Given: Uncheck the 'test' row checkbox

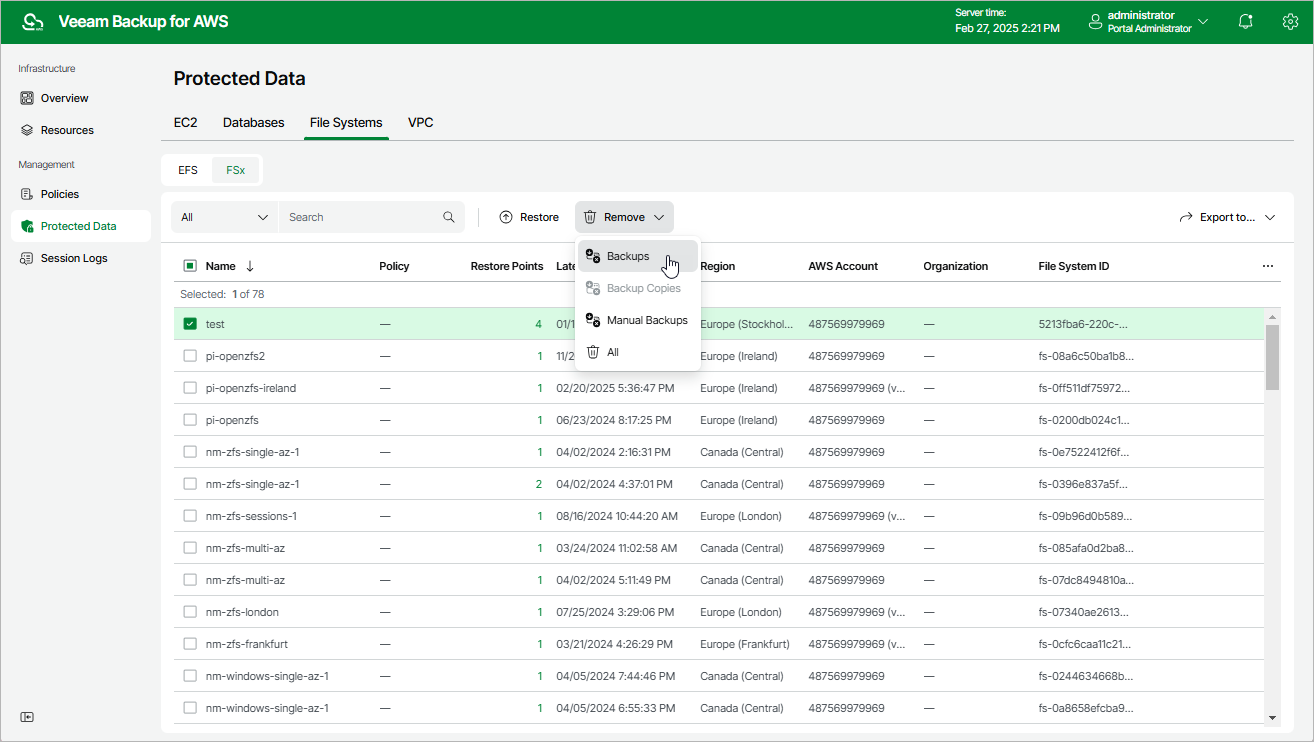Looking at the screenshot, I should tap(190, 324).
